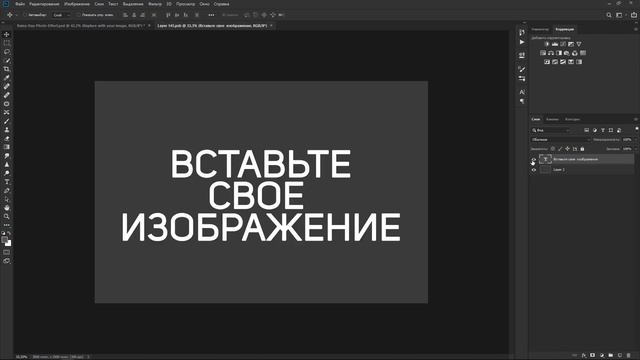Image resolution: width=640 pixels, height=360 pixels.
Task: Select the Clone Stamp tool
Action: tap(7, 130)
